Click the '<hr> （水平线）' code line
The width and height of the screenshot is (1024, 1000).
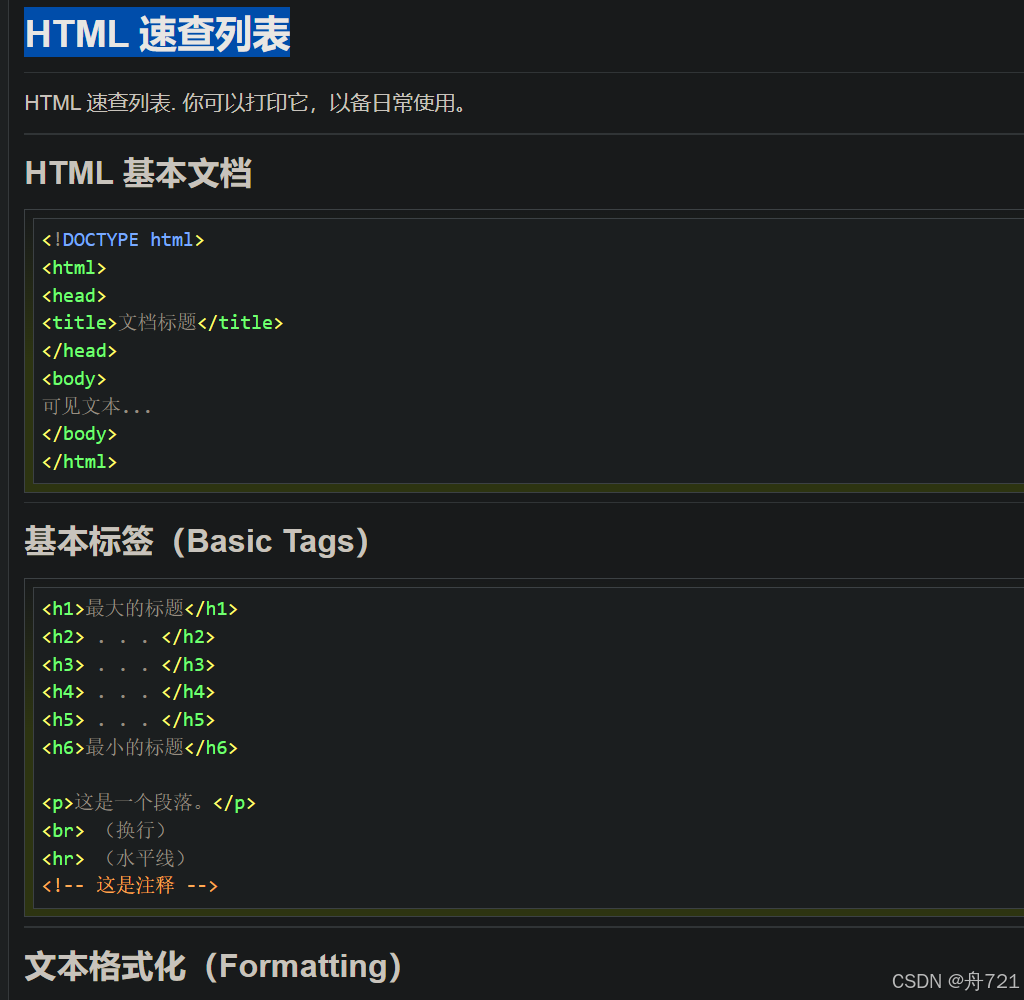114,858
